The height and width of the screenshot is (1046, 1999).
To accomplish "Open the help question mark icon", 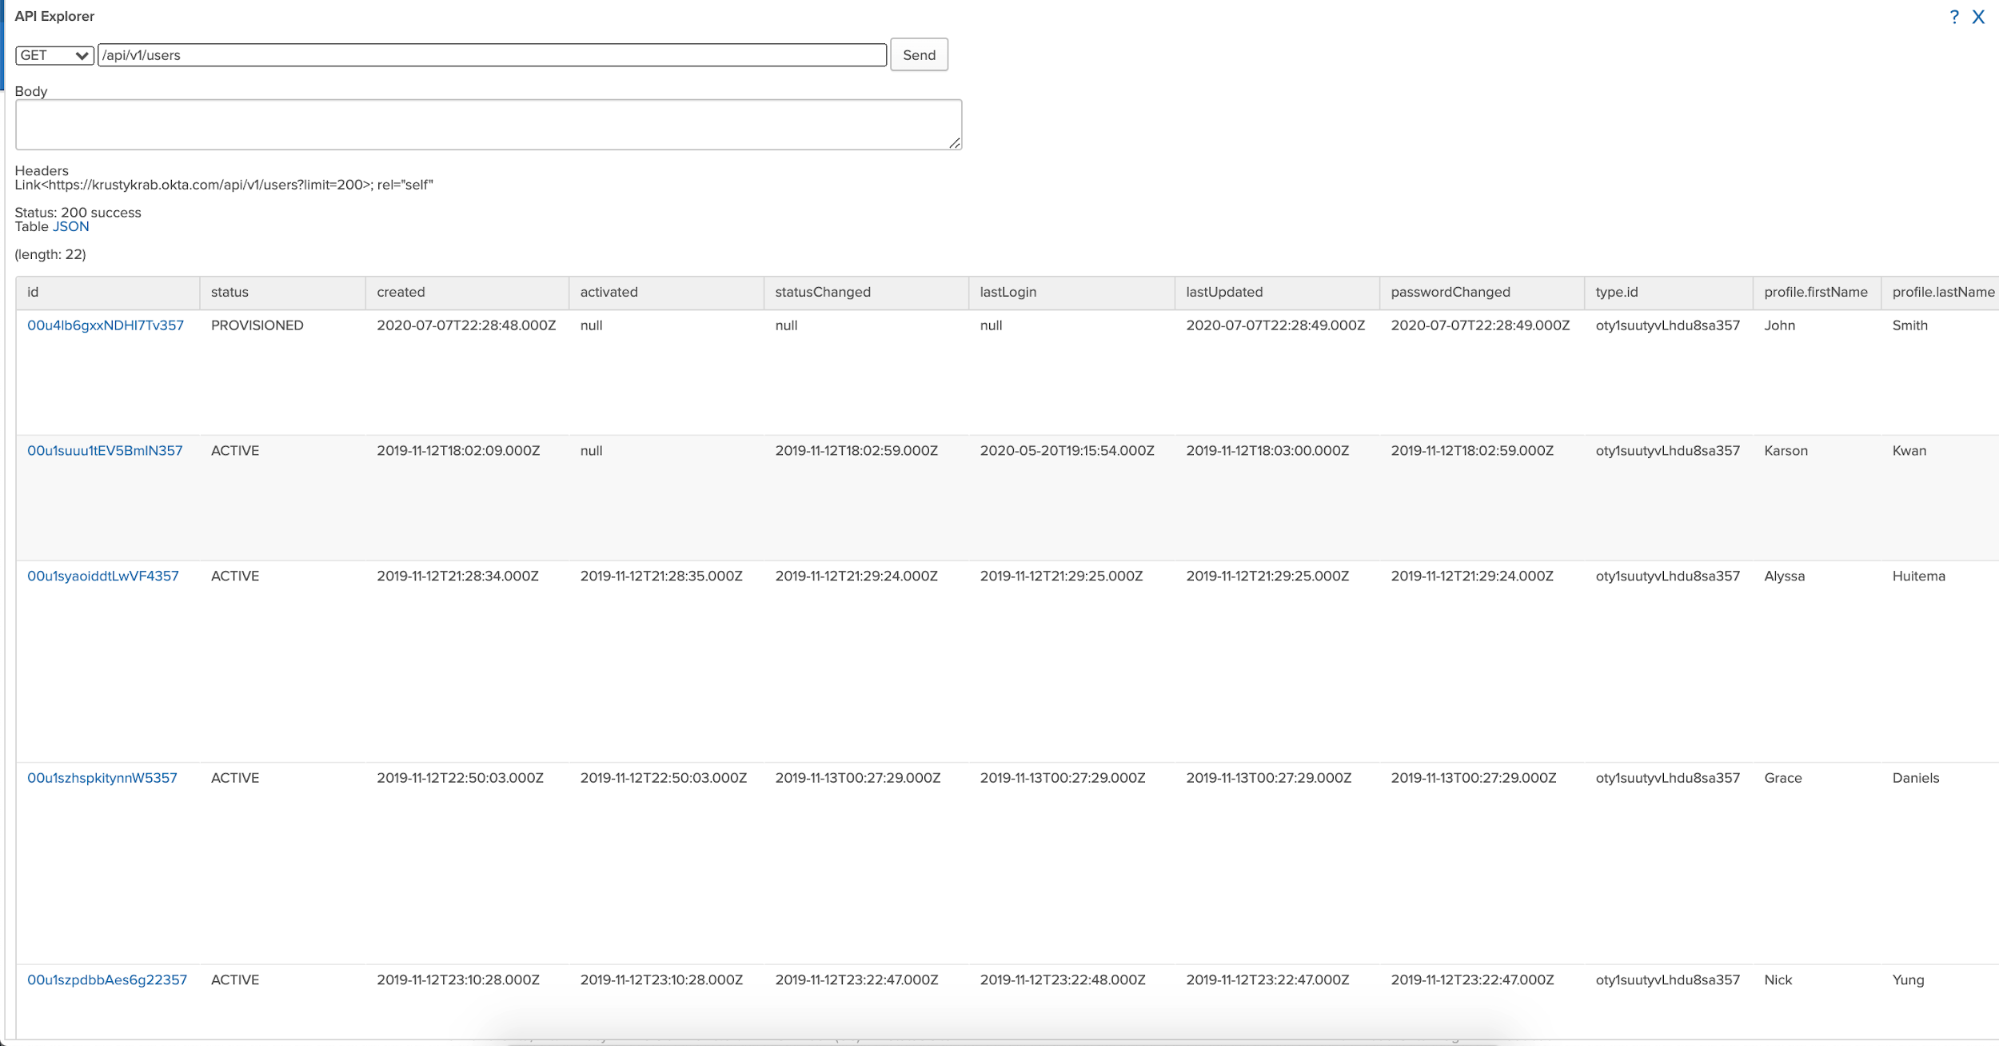I will [1953, 17].
